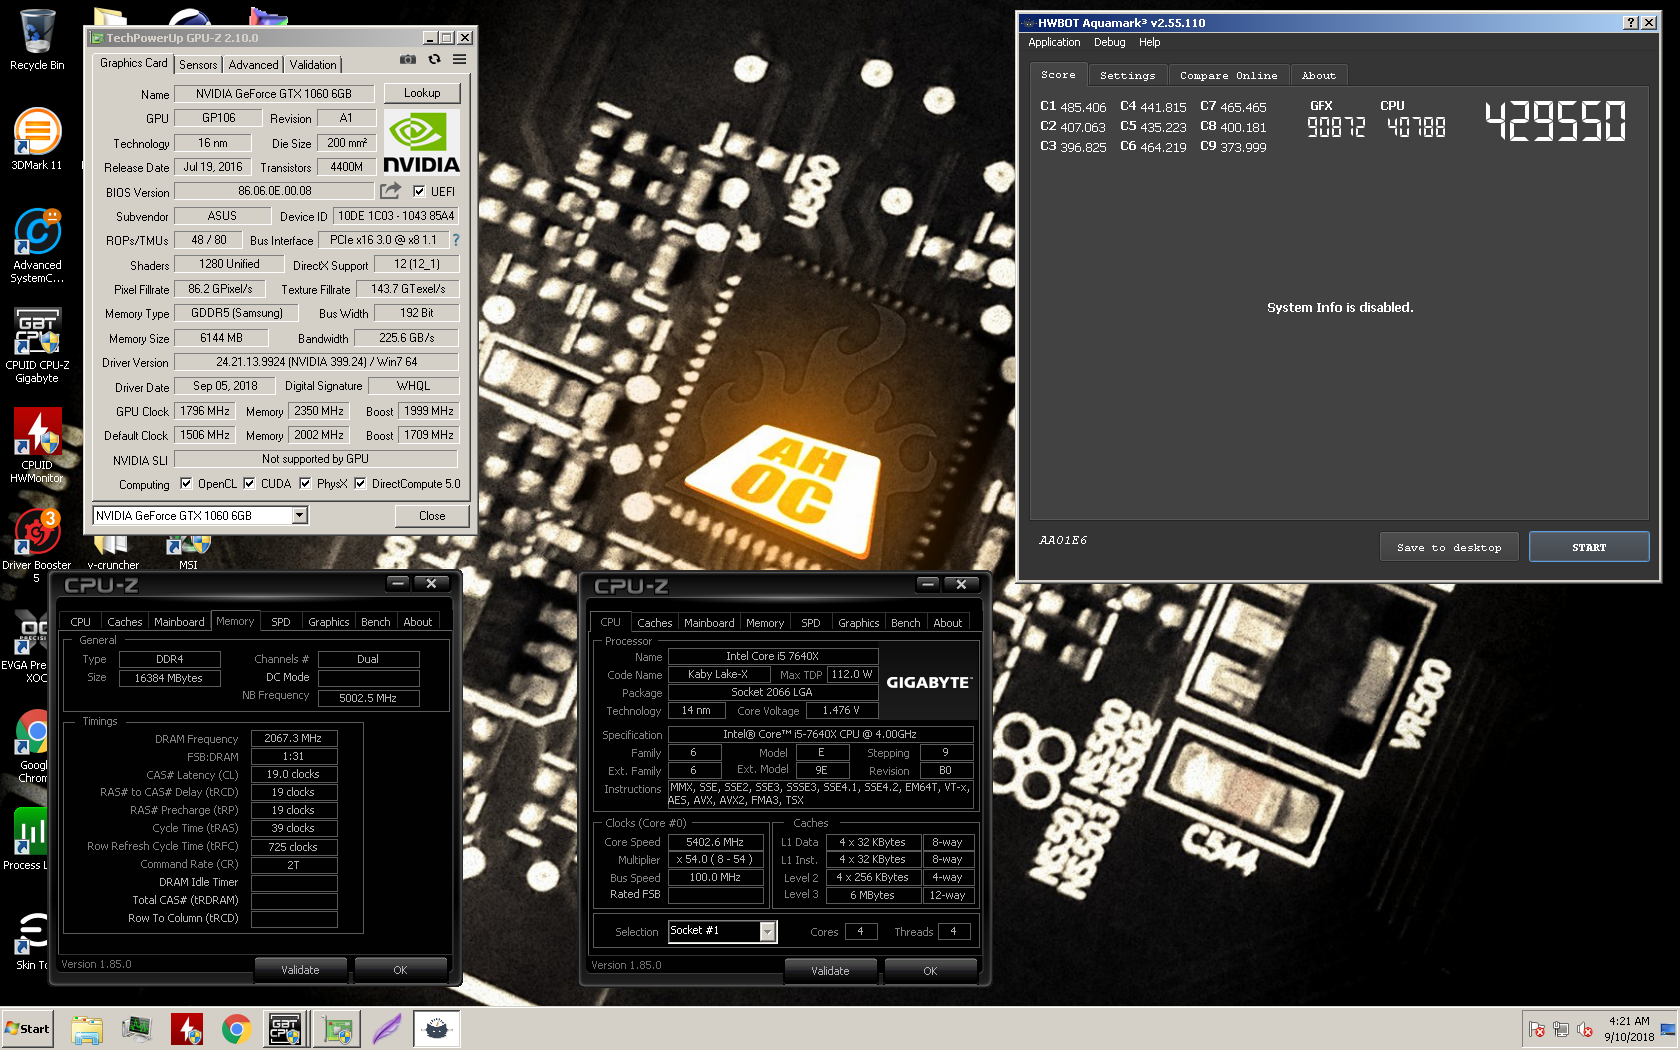
Task: Open the Validation tab in GPU-Z
Action: pyautogui.click(x=313, y=65)
